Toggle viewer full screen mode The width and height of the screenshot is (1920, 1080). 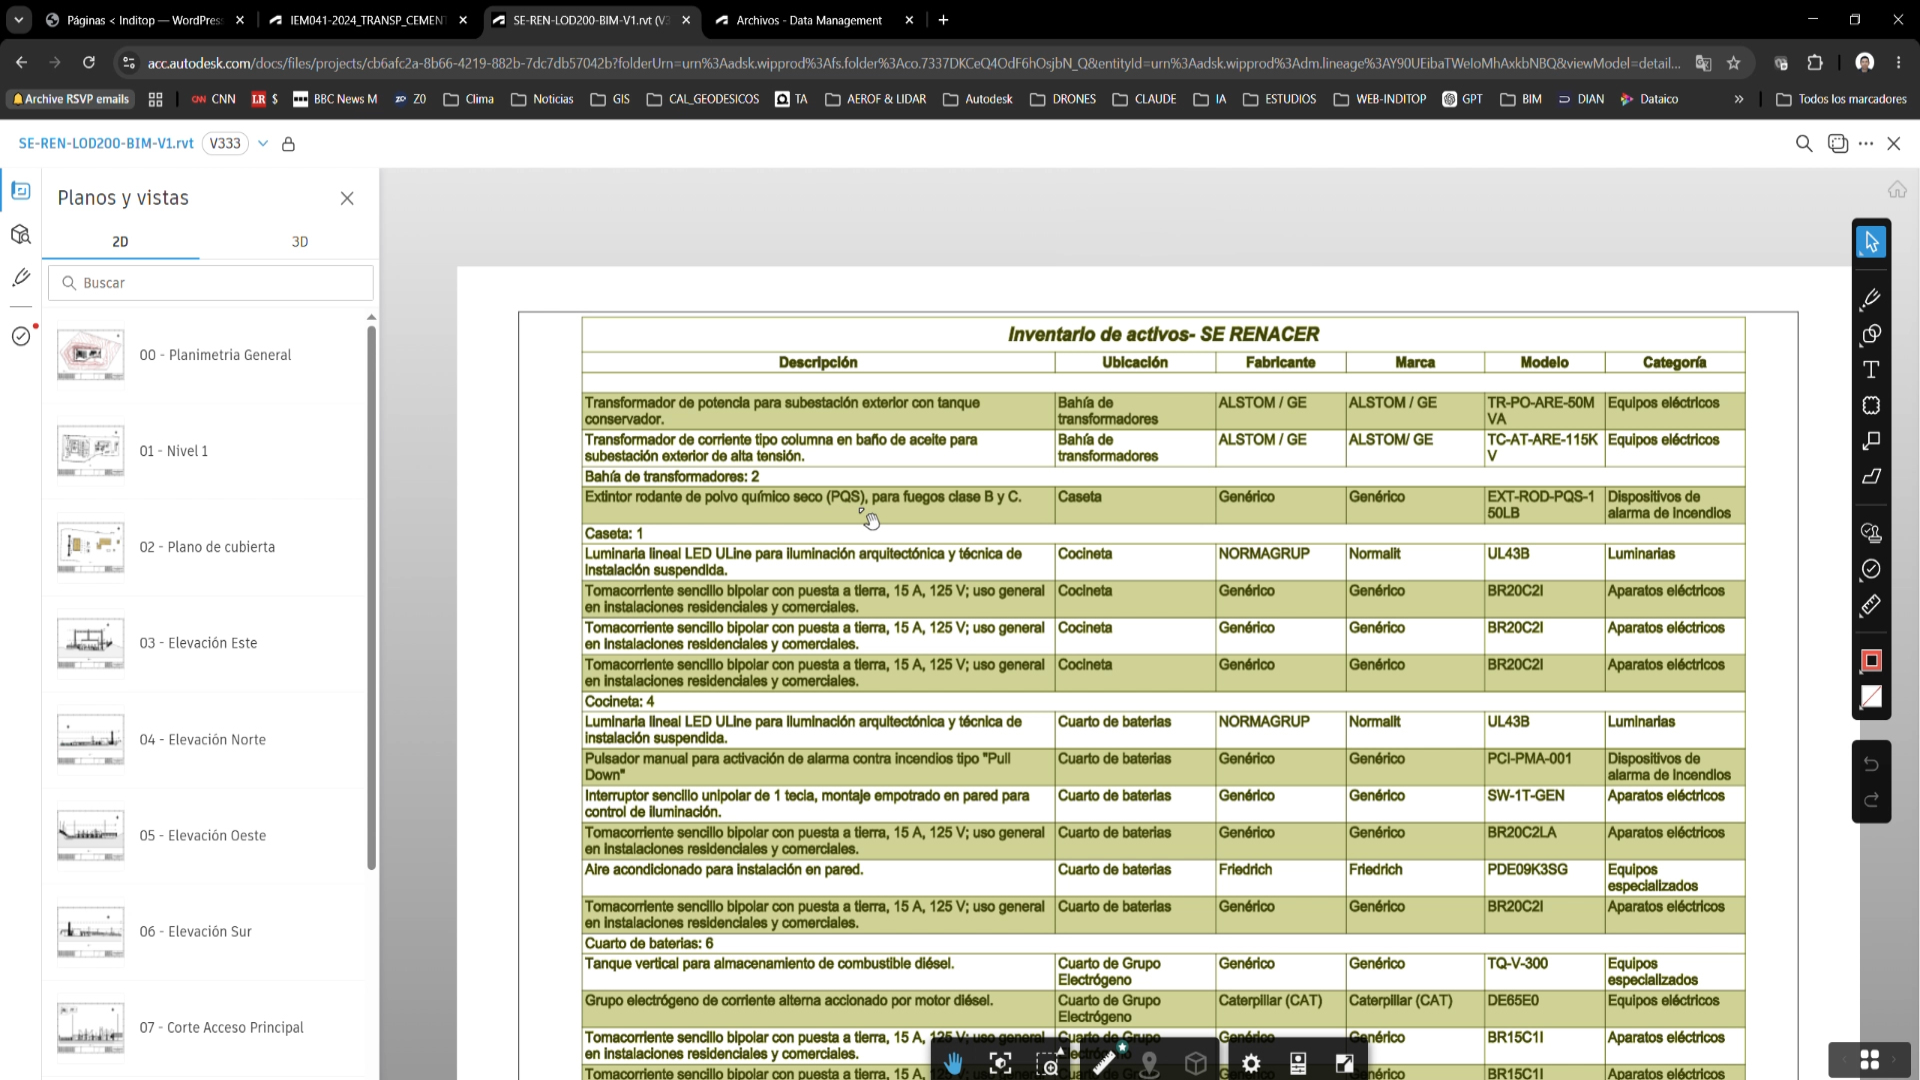click(x=1345, y=1063)
